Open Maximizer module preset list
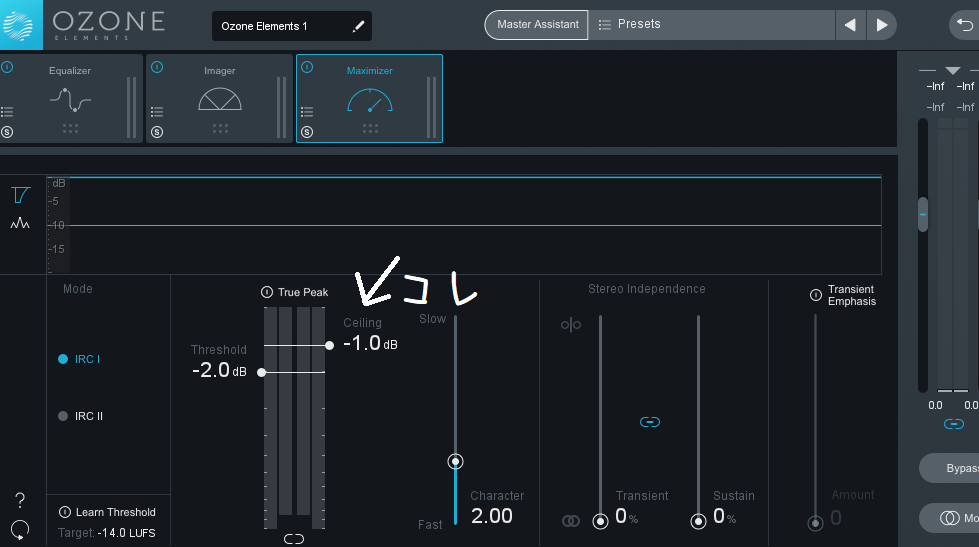Screen dimensions: 979x547 pyautogui.click(x=307, y=112)
